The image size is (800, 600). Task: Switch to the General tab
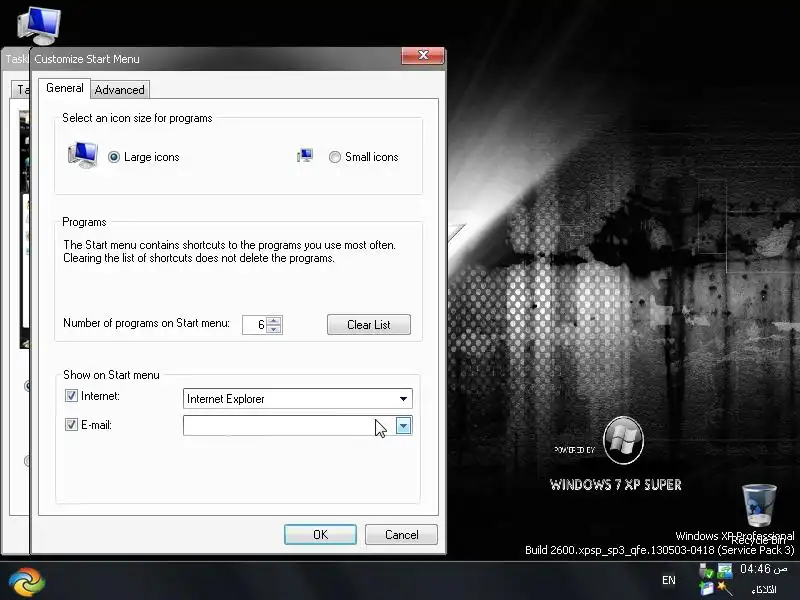pos(65,88)
